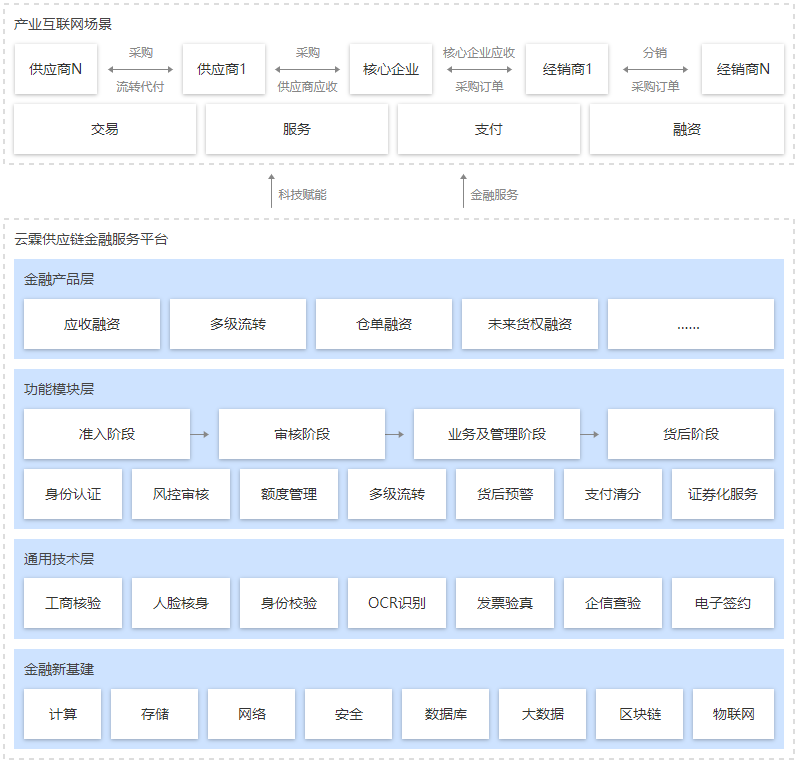Click 多级流转 in 金融产品层

[x=238, y=324]
